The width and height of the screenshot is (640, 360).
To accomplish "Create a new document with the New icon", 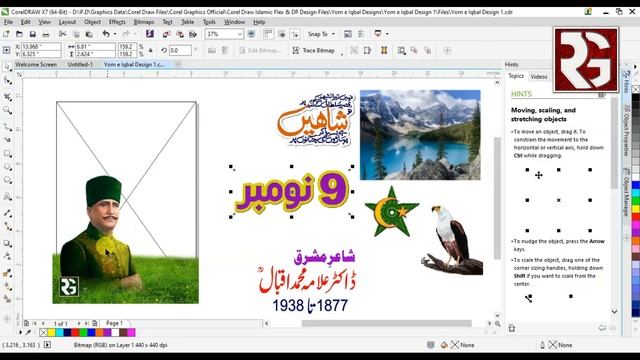I will (x=6, y=34).
